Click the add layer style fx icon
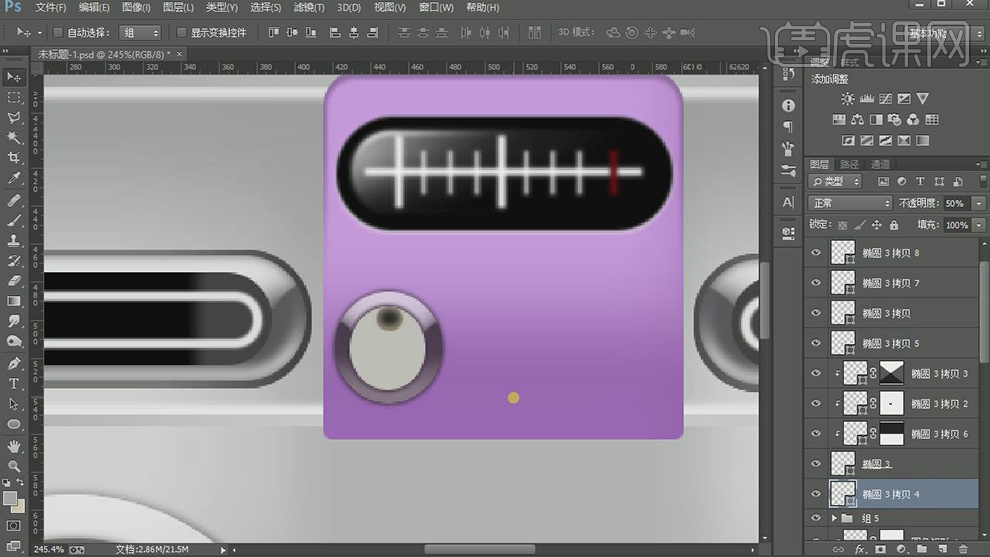990x557 pixels. tap(859, 549)
